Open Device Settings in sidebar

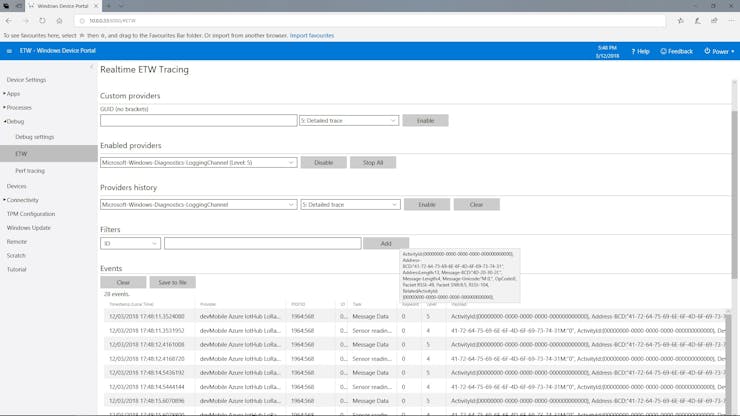(x=26, y=80)
